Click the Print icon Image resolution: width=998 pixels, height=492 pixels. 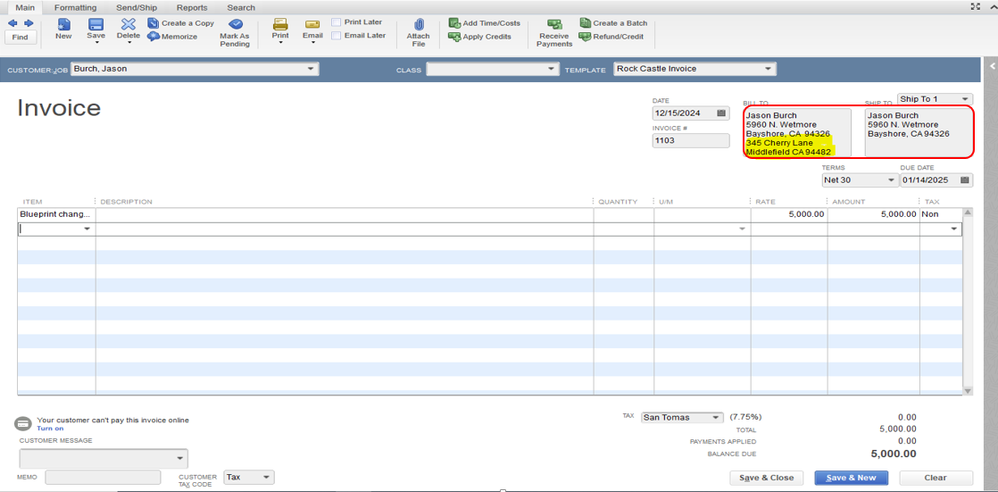pyautogui.click(x=281, y=24)
